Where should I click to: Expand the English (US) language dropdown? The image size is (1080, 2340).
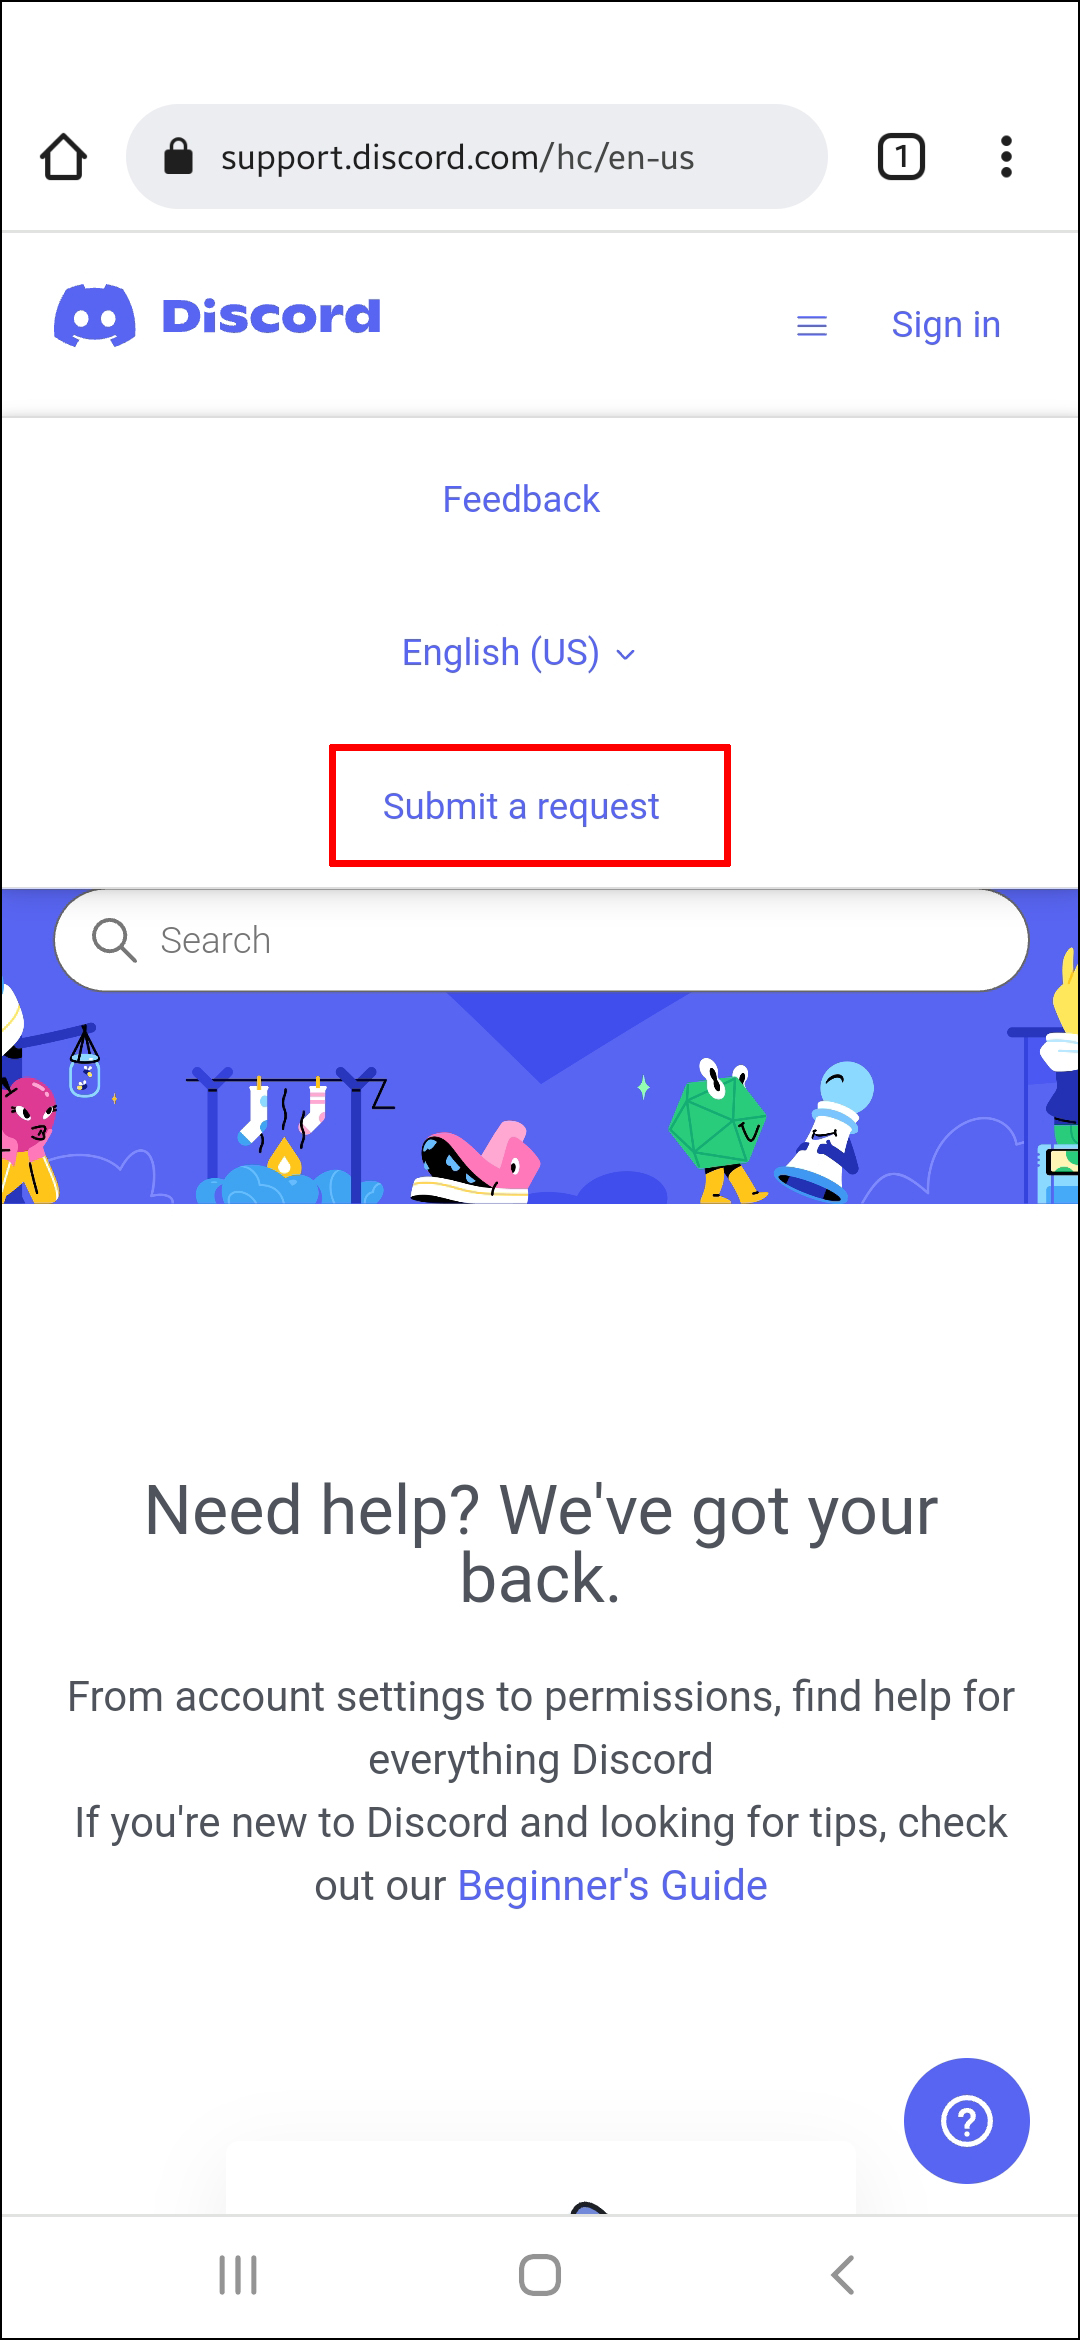519,653
